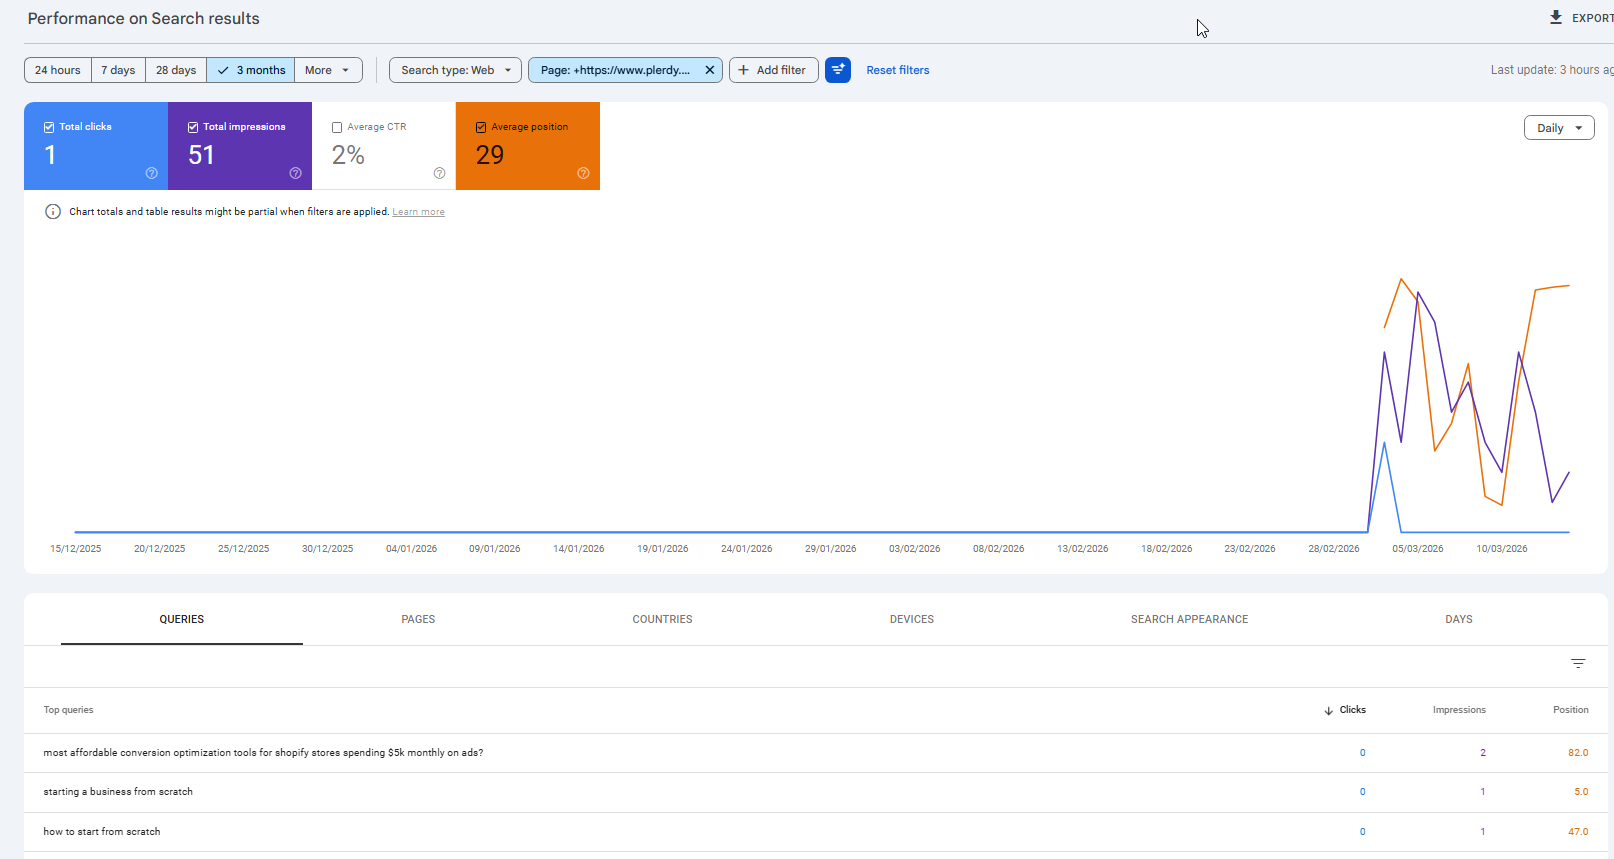This screenshot has height=859, width=1614.
Task: Toggle the Total clicks checkbox
Action: (49, 127)
